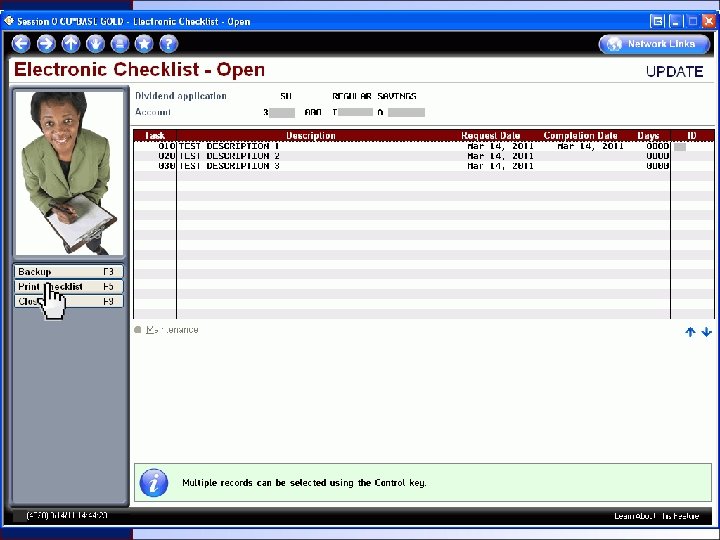Minimize the CU*BASE GOLD window

point(675,21)
